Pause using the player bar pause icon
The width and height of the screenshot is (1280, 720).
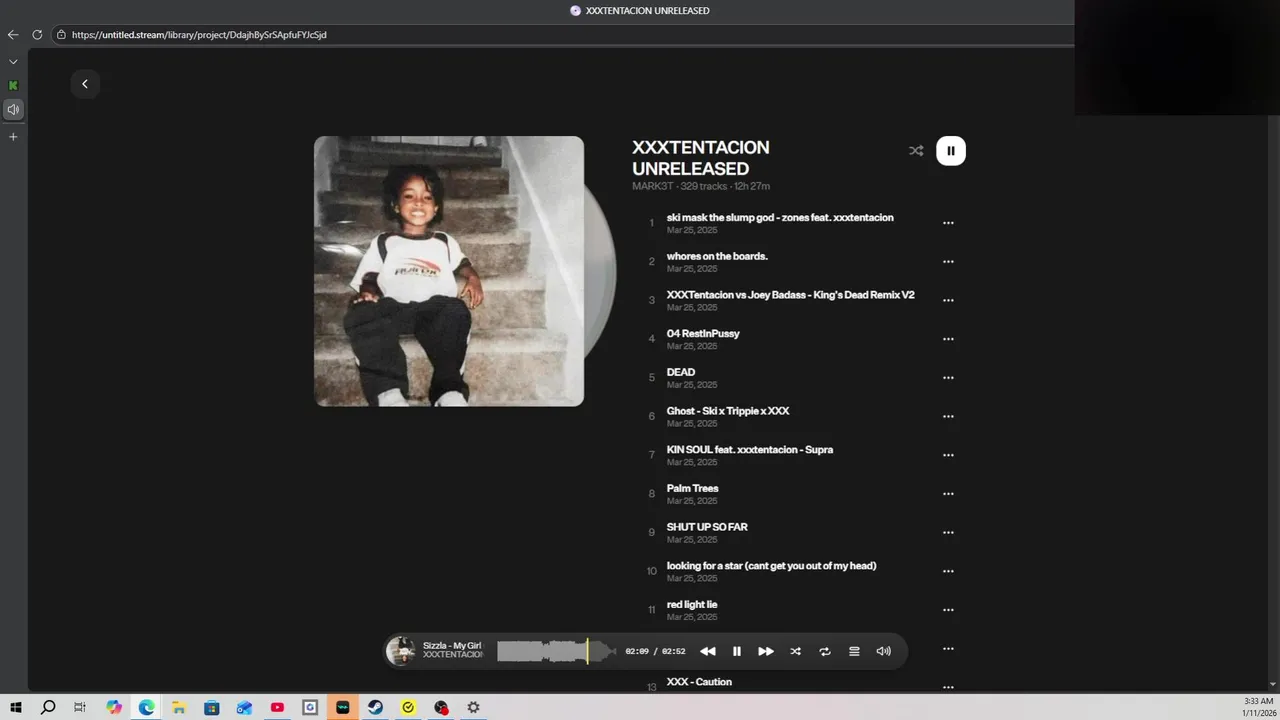(x=737, y=651)
